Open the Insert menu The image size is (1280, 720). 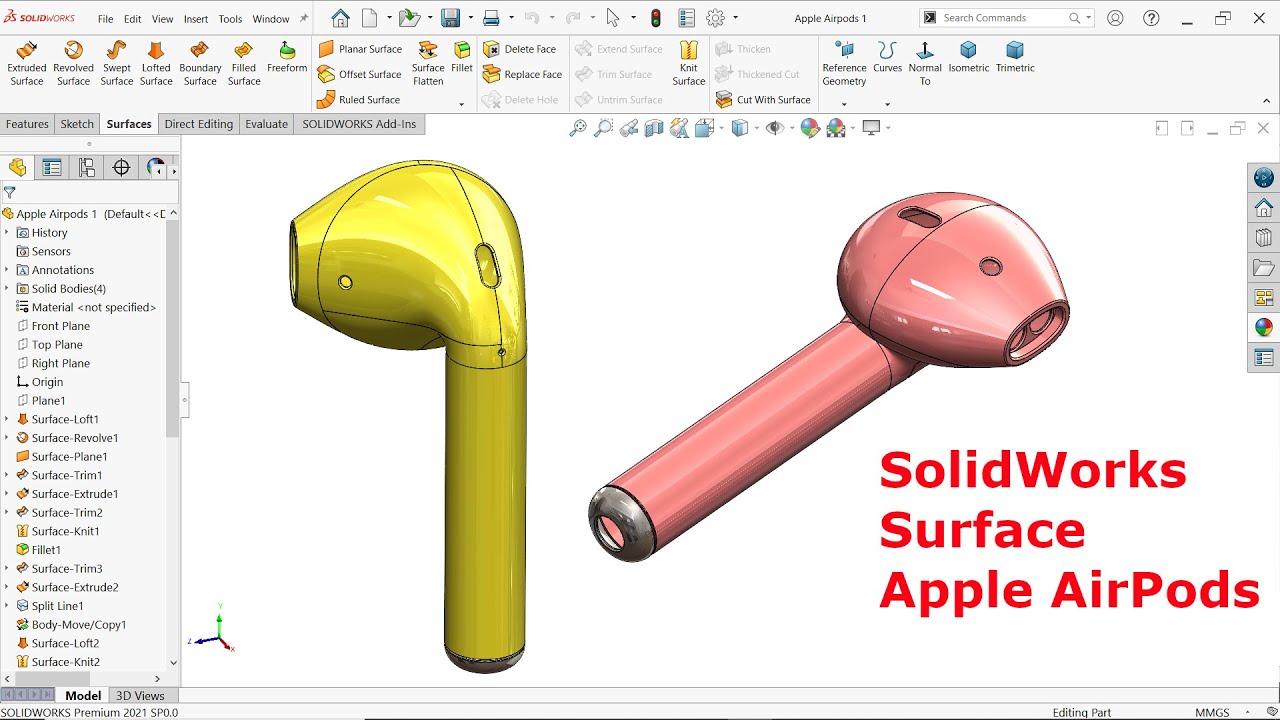point(196,19)
